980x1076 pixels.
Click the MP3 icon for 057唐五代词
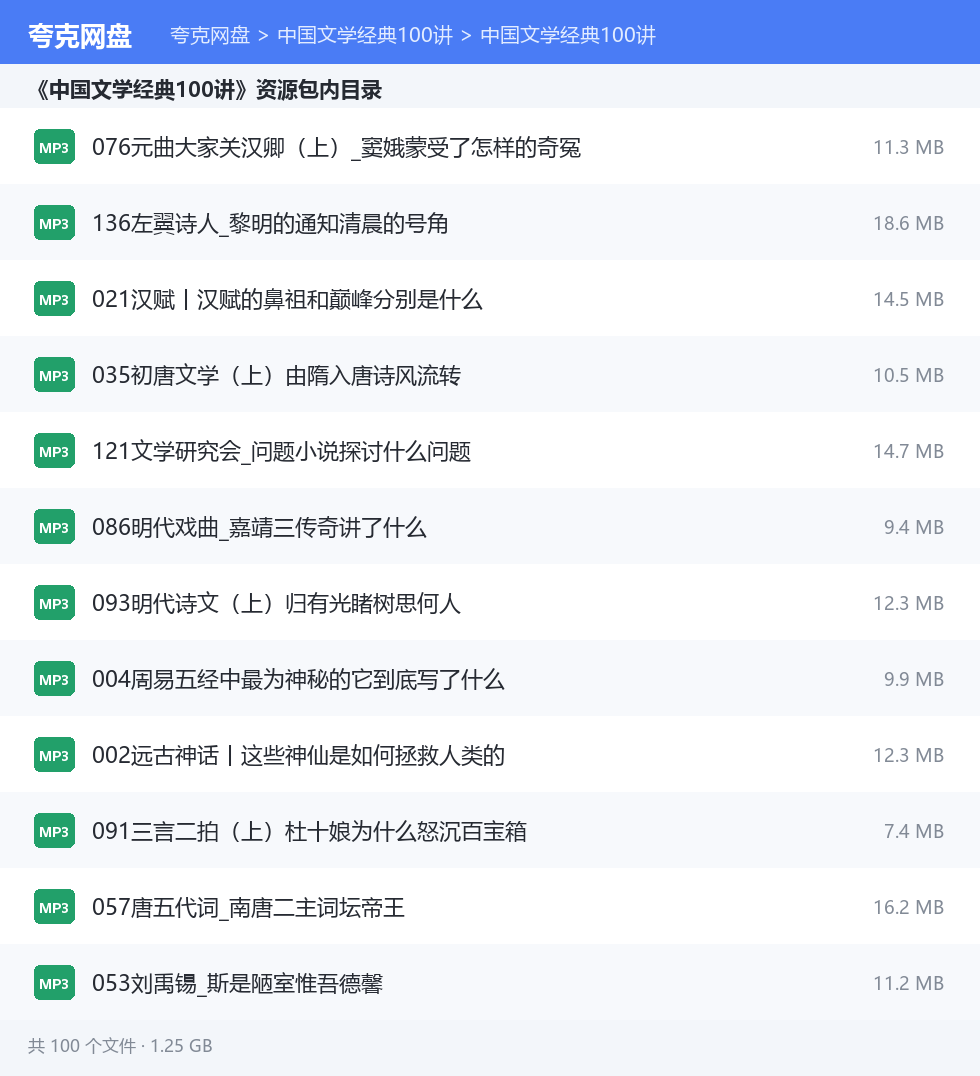(x=54, y=907)
